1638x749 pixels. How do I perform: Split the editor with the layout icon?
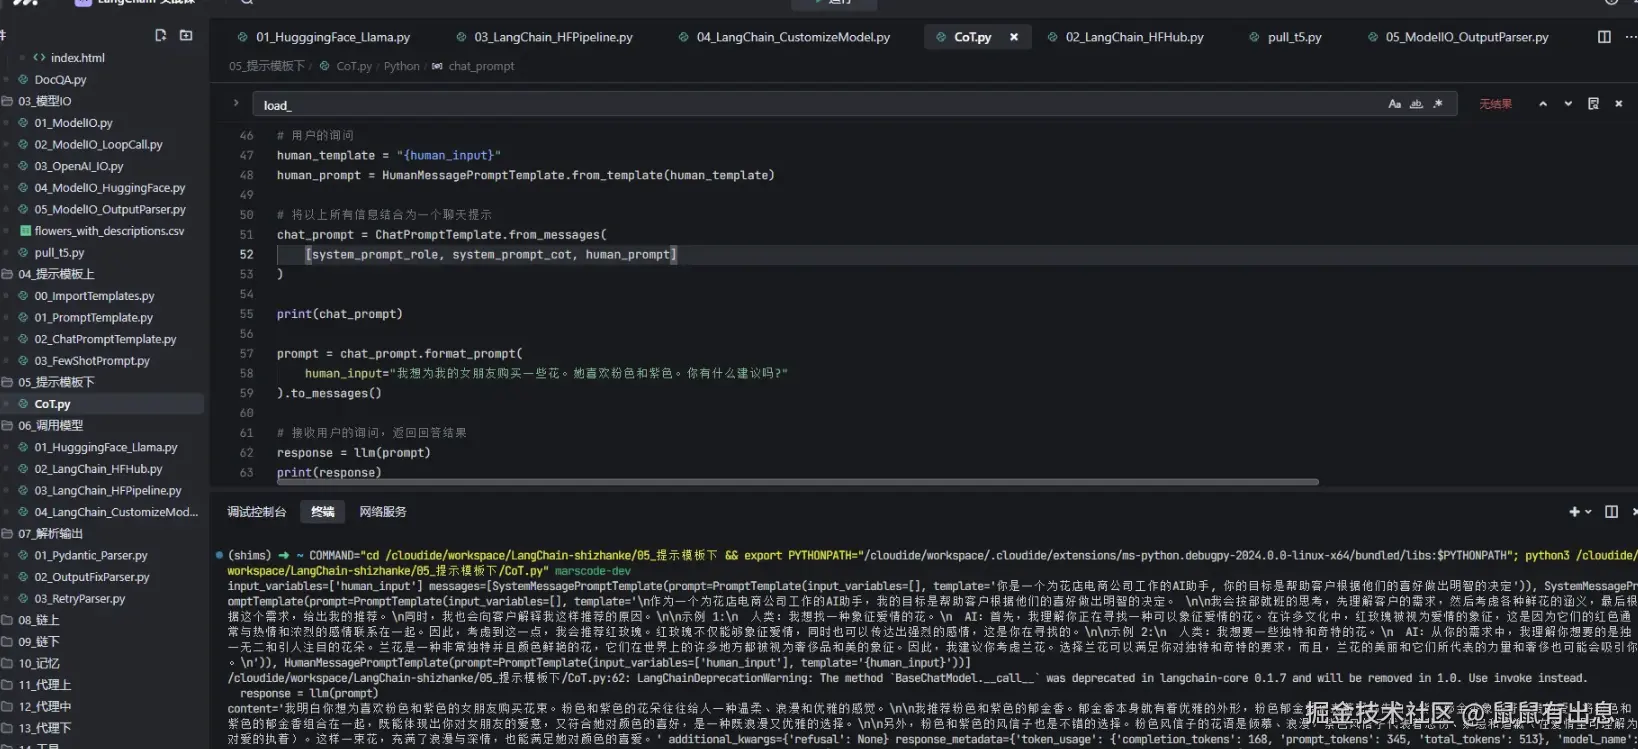1604,37
